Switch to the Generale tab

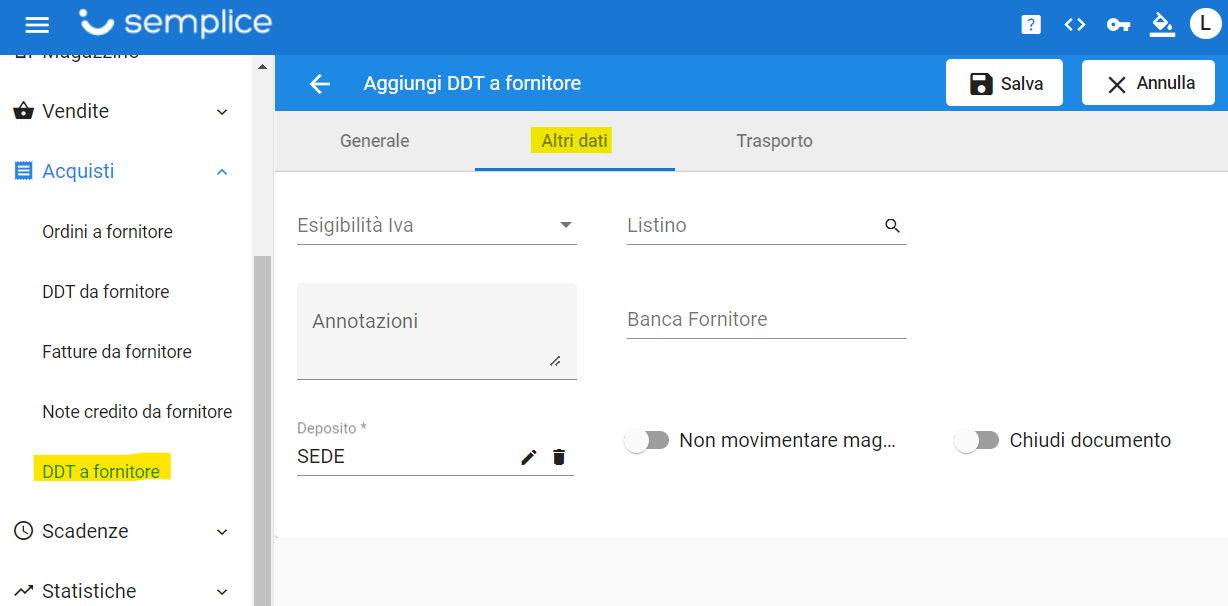click(x=375, y=141)
